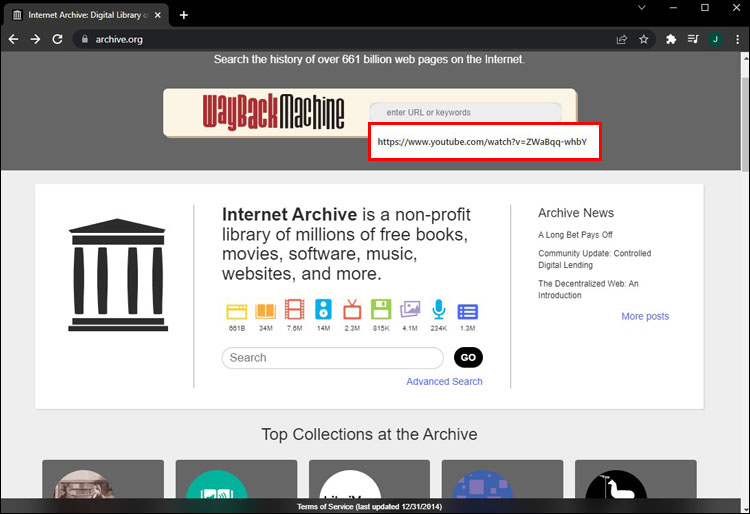
Task: Open The Decentralized Web: An Introduction post
Action: [588, 289]
